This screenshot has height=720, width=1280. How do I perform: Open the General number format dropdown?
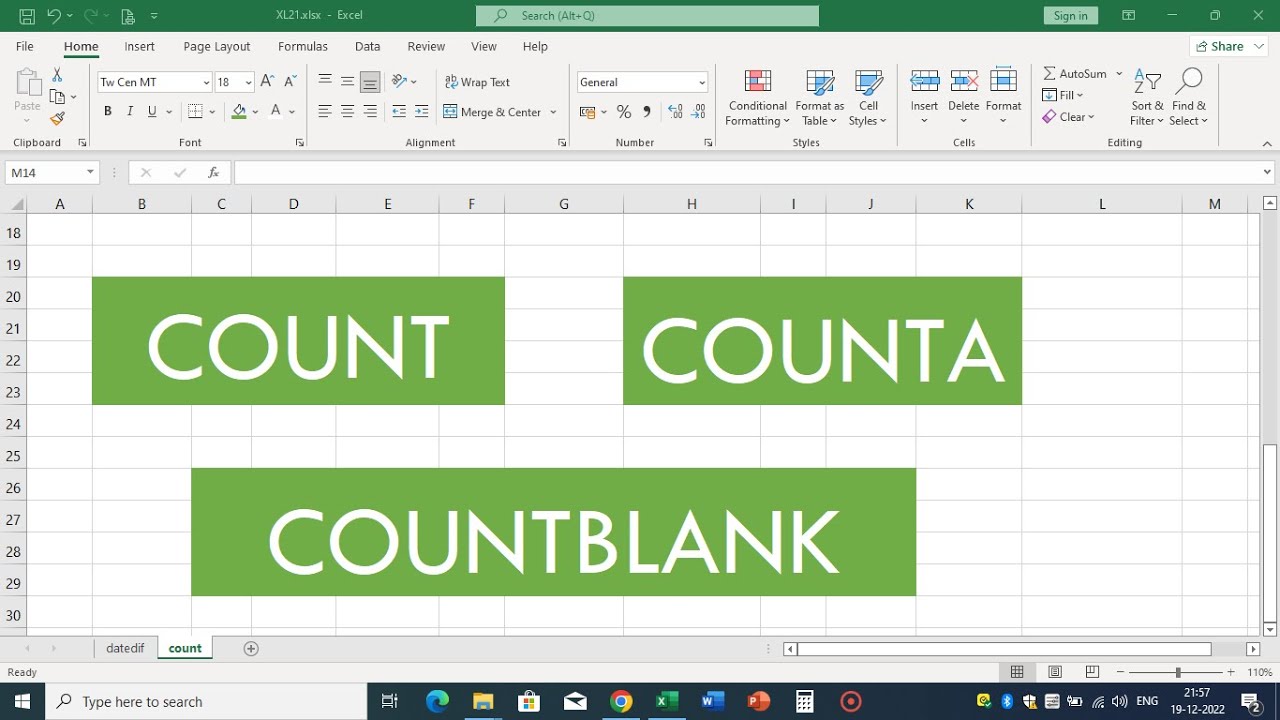[702, 83]
